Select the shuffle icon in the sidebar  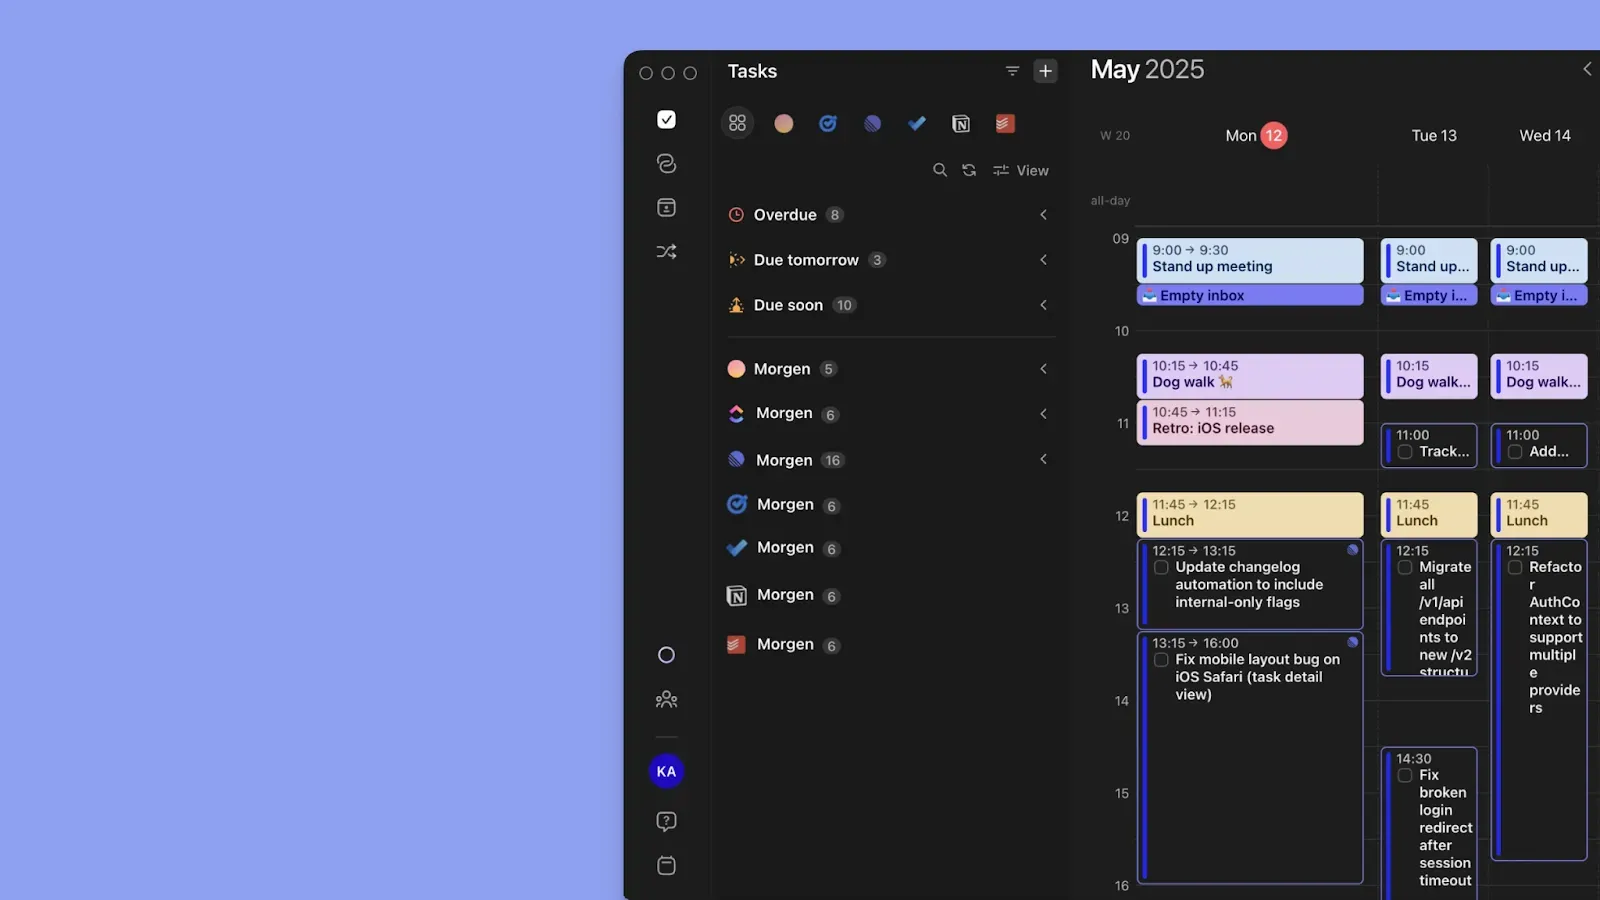click(666, 251)
